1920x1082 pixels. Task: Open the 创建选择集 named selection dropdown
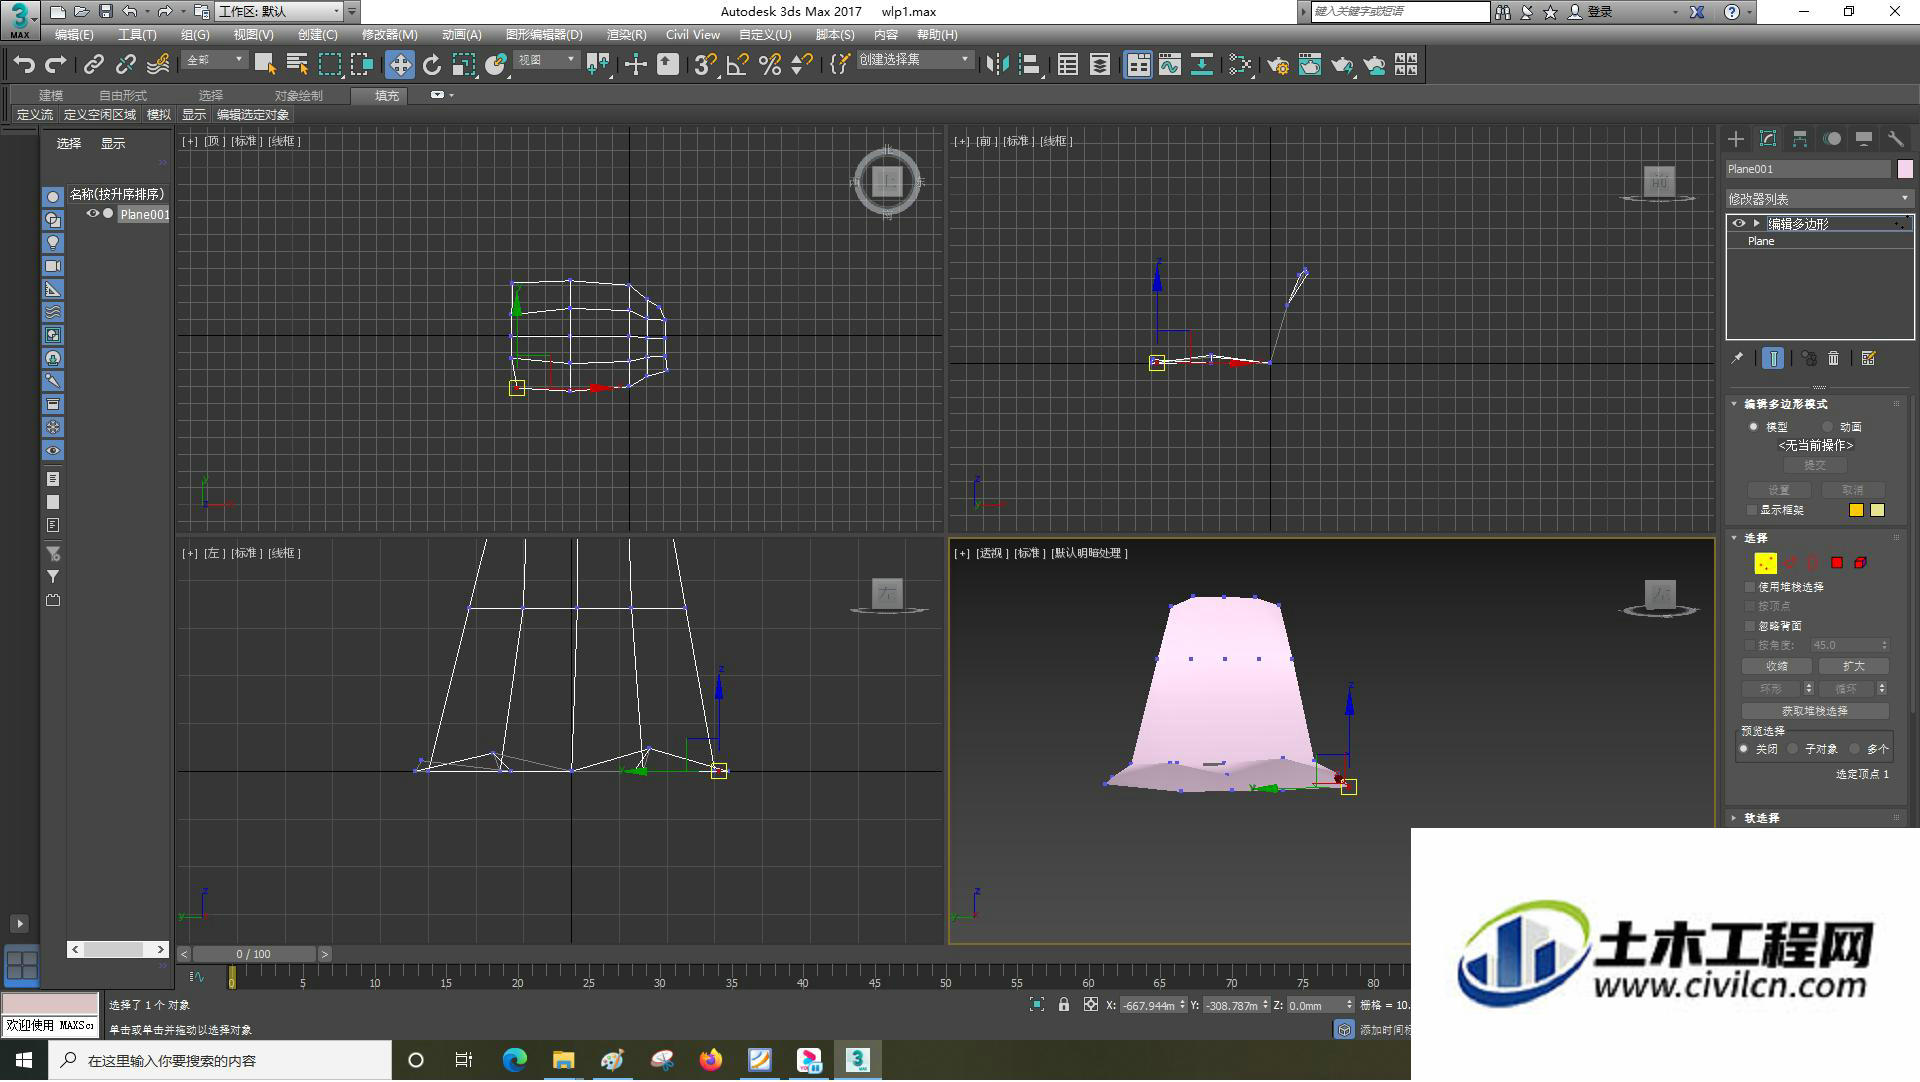click(x=914, y=61)
